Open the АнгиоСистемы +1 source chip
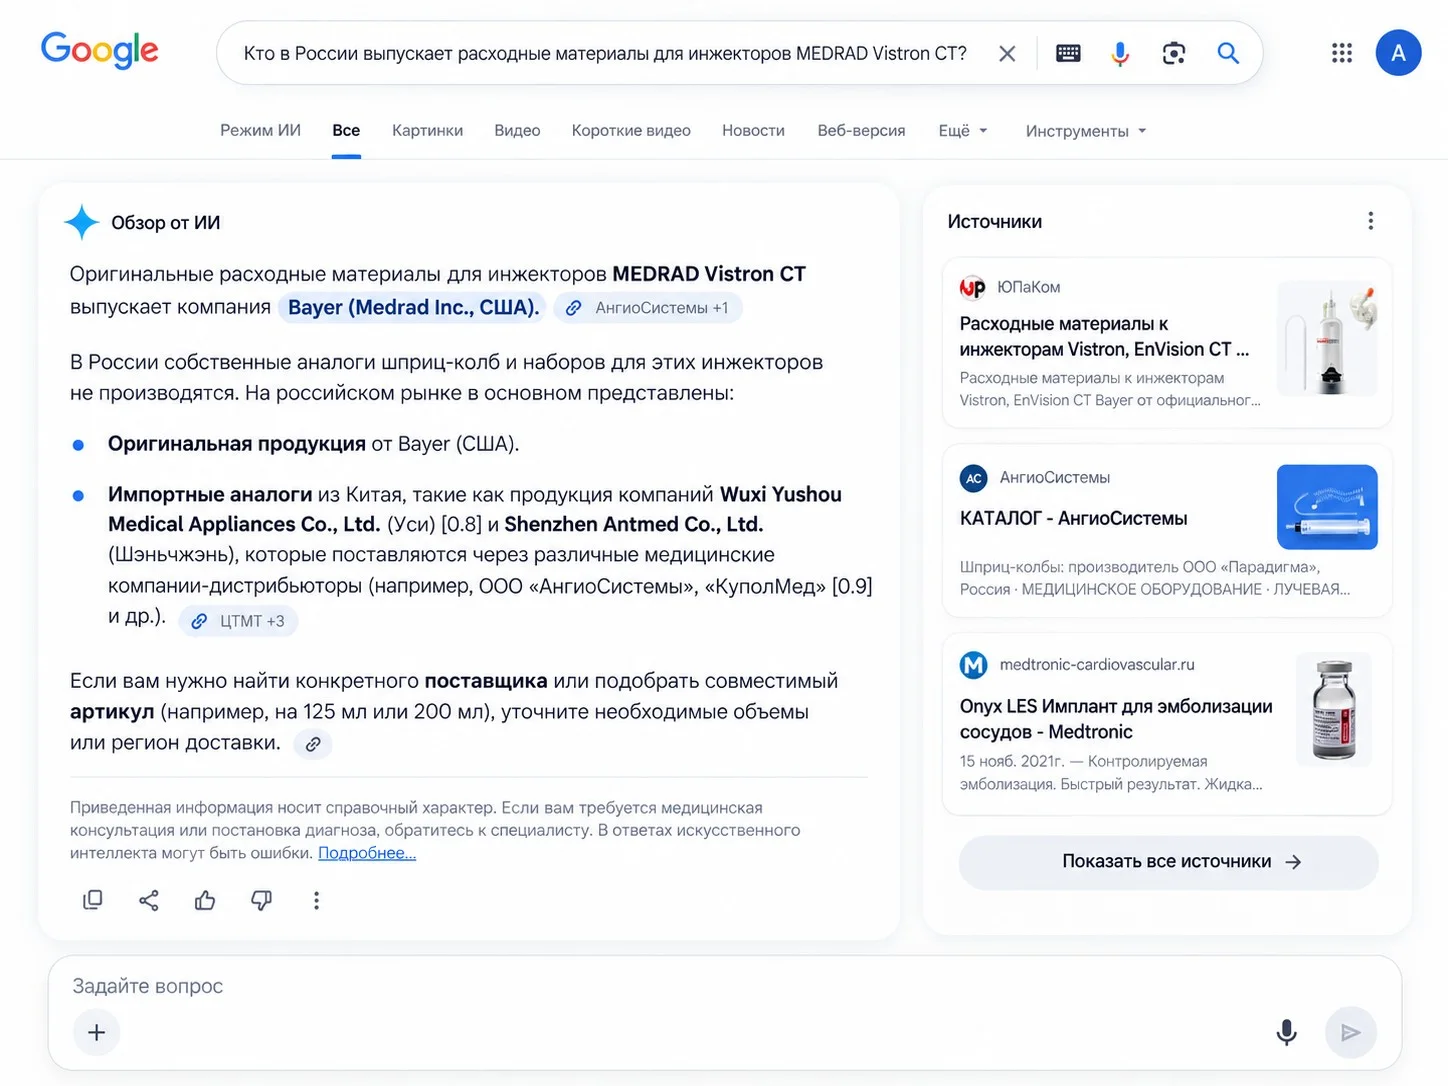Screen dimensions: 1448x1086 648,308
